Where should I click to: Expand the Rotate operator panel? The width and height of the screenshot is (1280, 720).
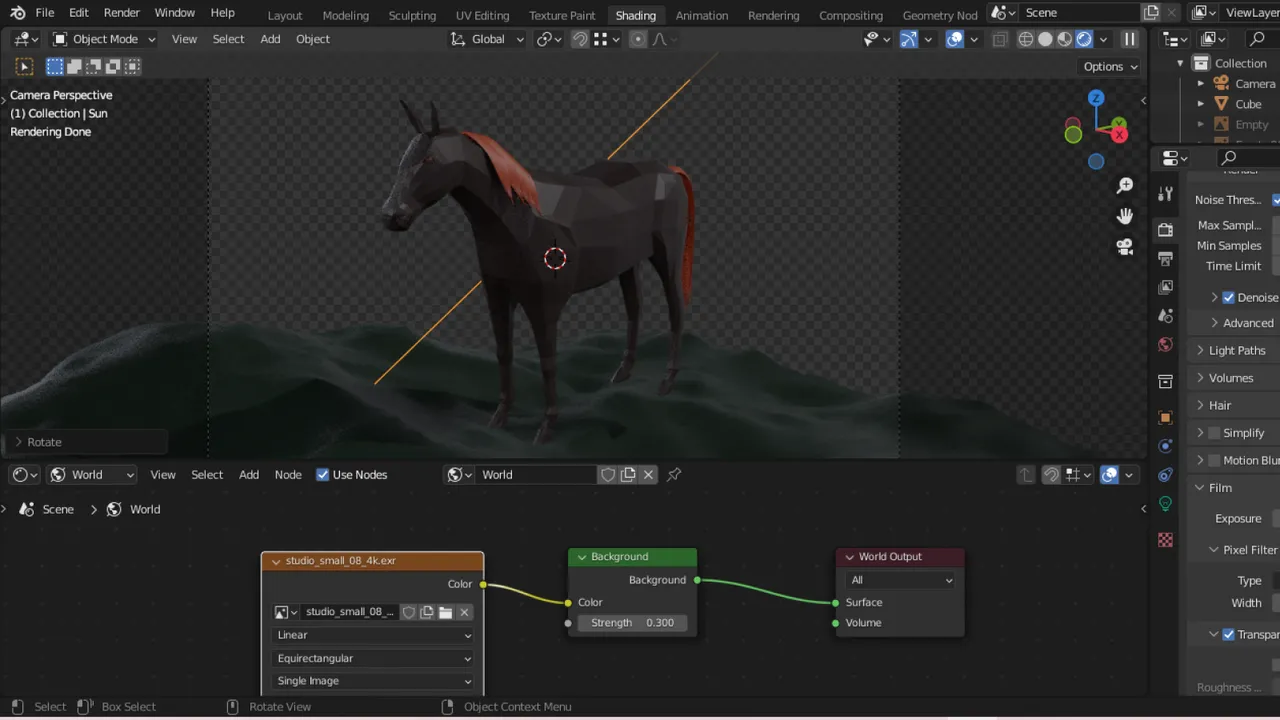pyautogui.click(x=18, y=442)
